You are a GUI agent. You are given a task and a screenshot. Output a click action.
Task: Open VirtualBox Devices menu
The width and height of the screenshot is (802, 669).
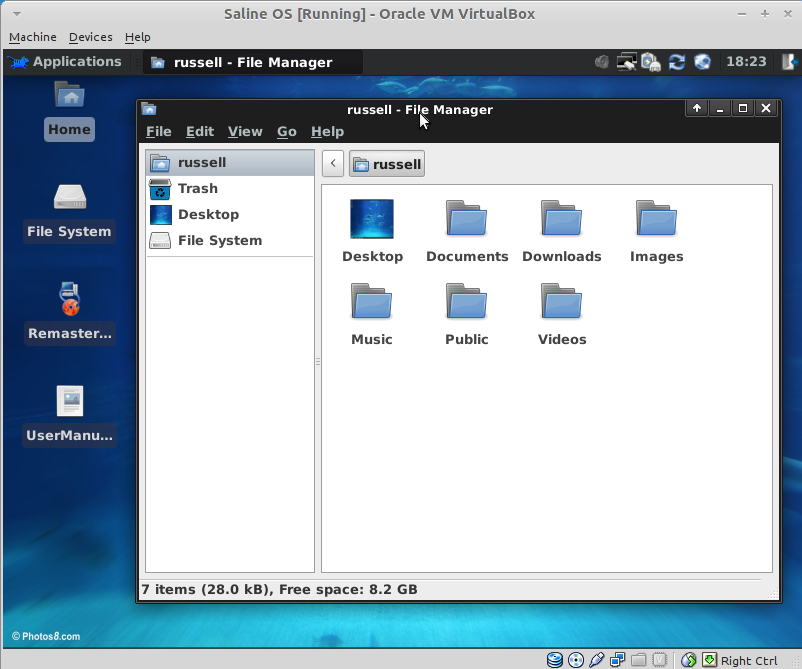tap(90, 37)
